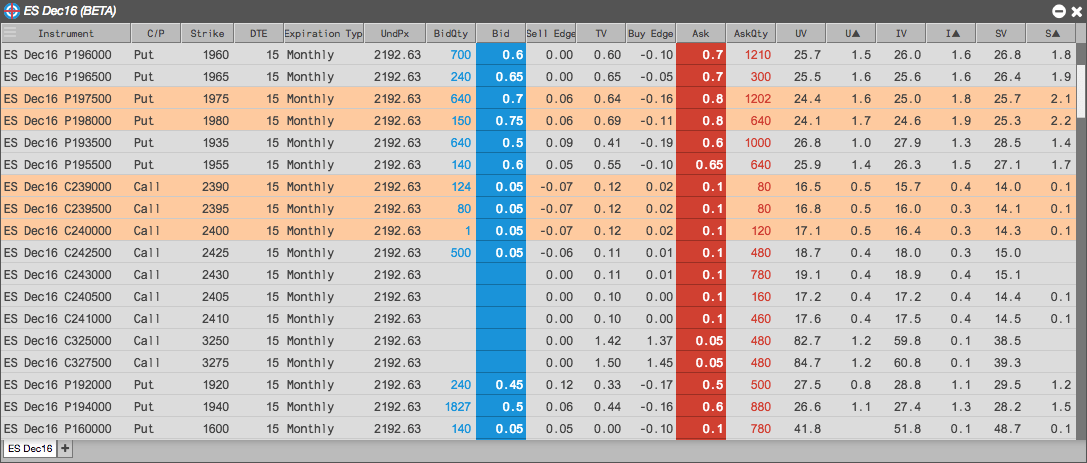This screenshot has height=463, width=1087.
Task: Click the SV column header
Action: pos(1001,33)
